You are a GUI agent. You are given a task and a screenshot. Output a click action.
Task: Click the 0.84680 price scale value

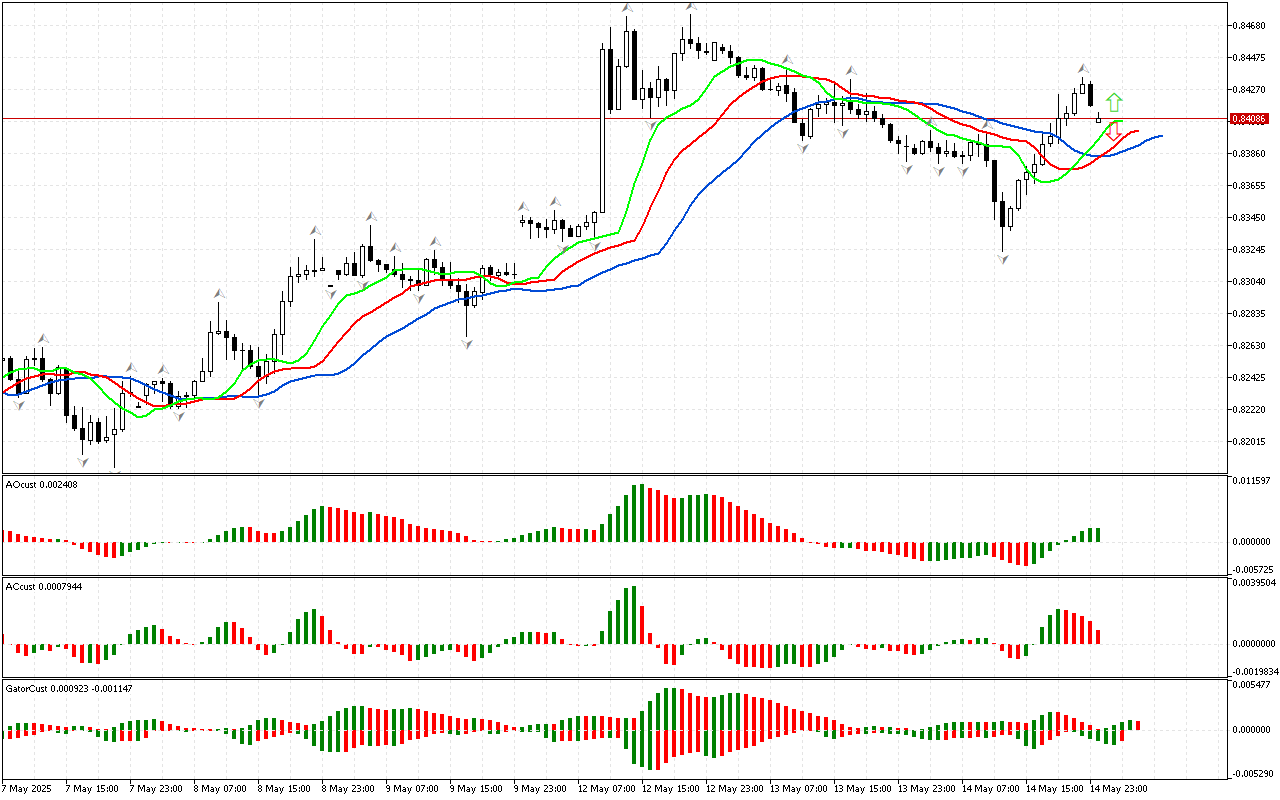click(x=1252, y=26)
